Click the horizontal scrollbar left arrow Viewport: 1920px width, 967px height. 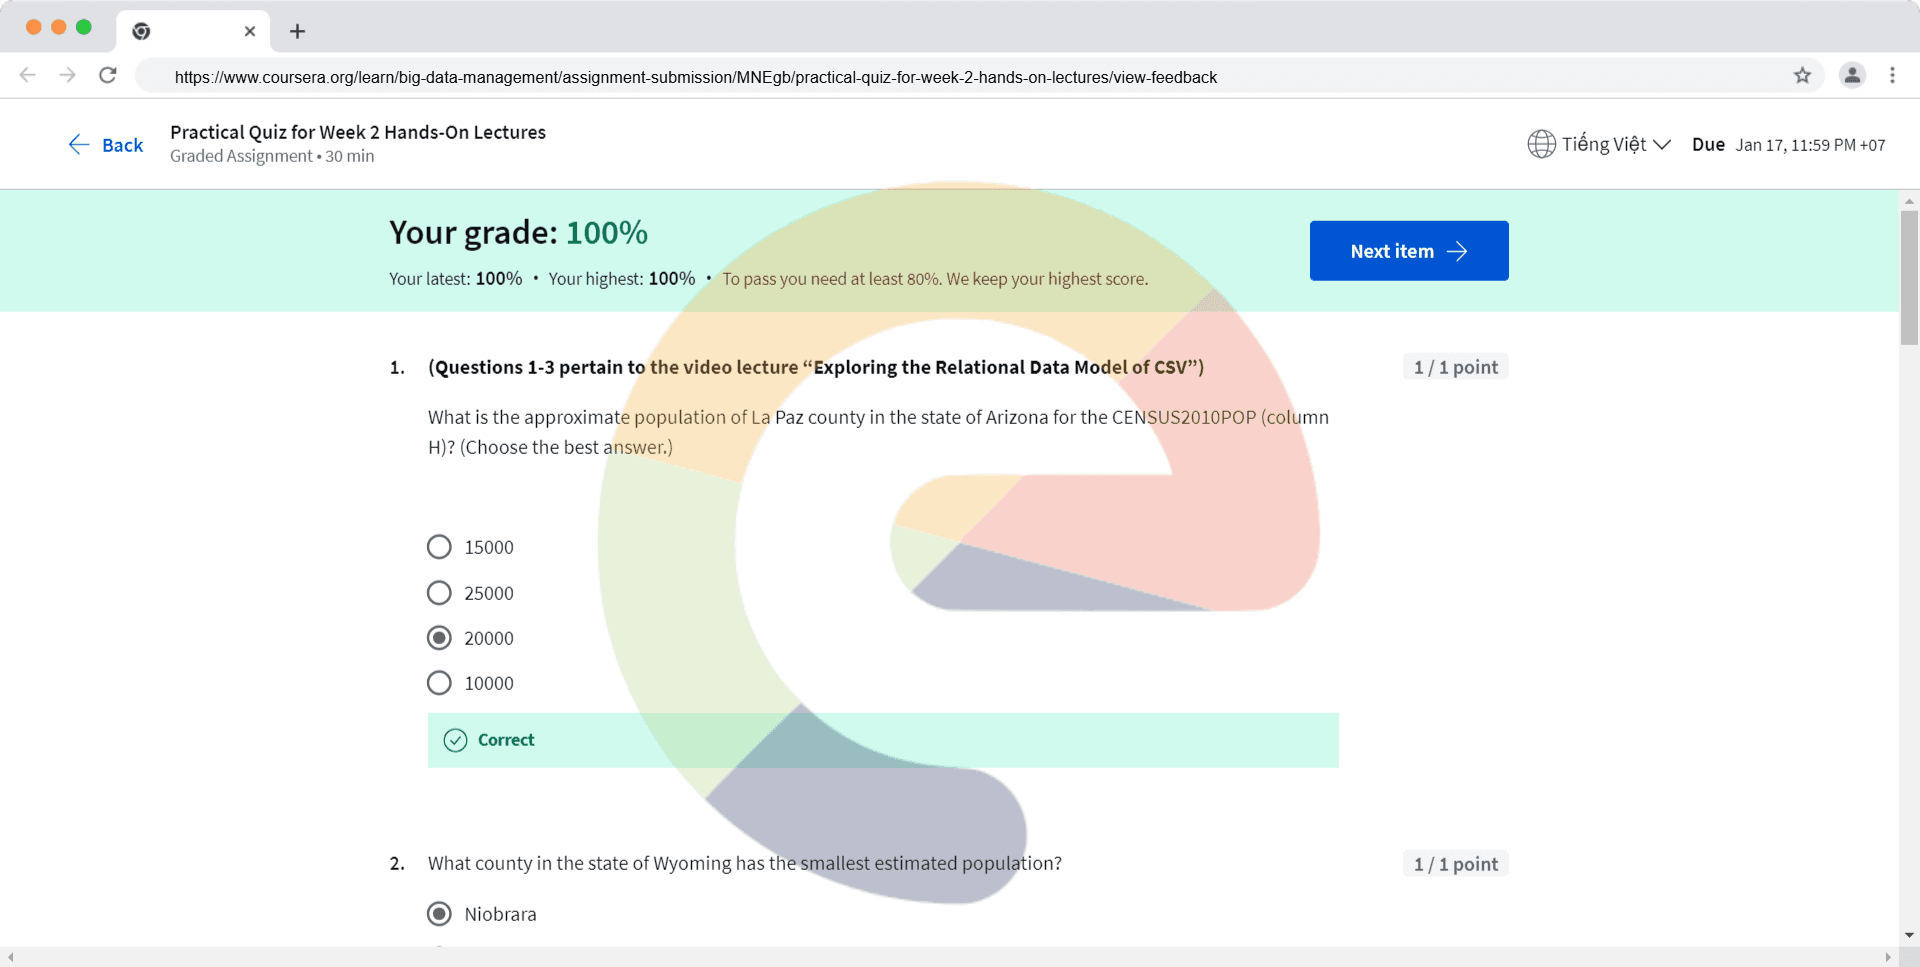click(10, 957)
